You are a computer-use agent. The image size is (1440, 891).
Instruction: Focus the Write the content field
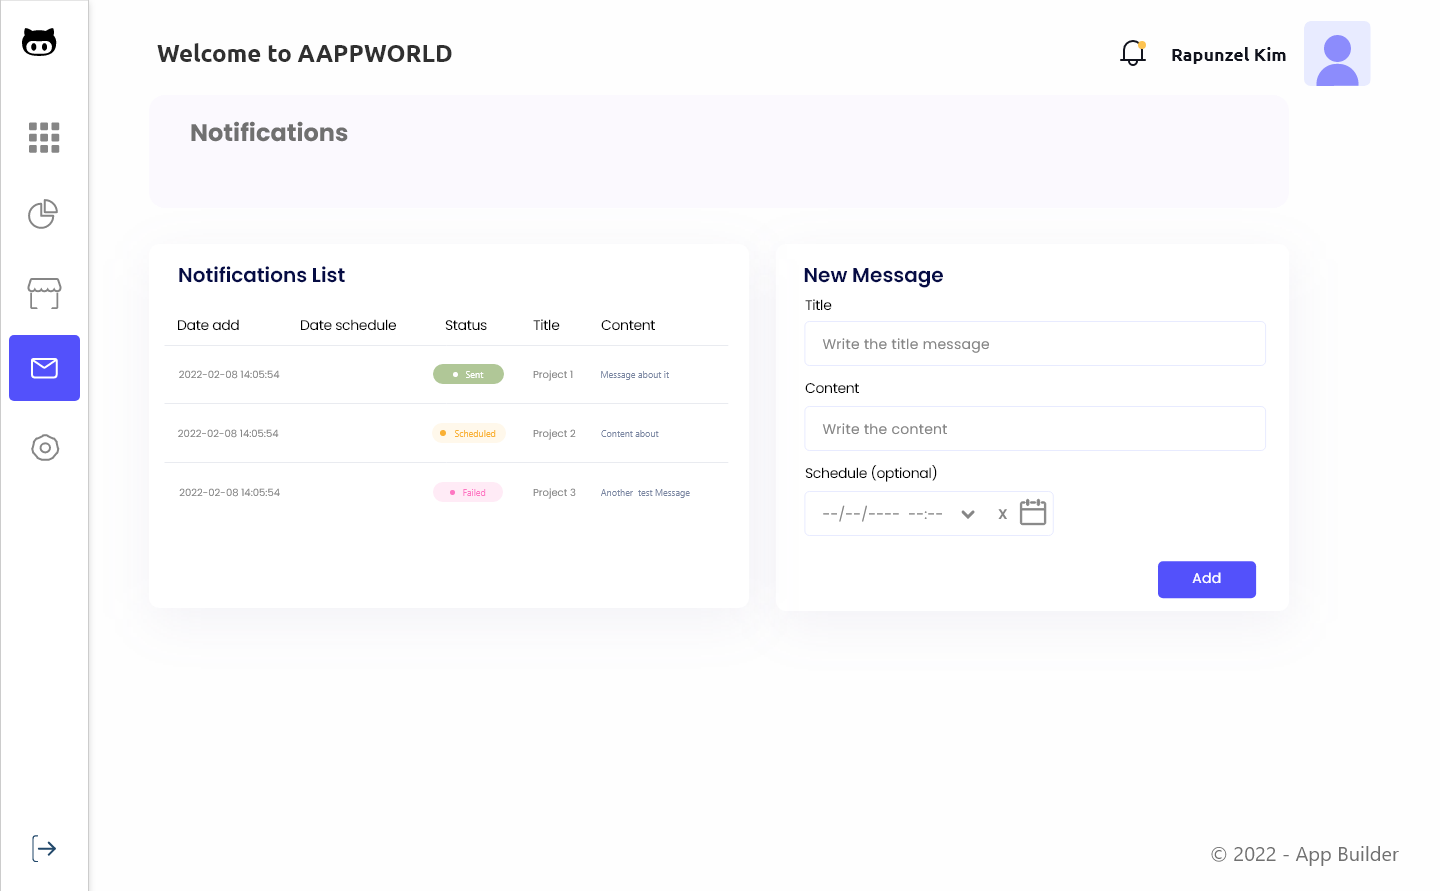click(x=1035, y=429)
